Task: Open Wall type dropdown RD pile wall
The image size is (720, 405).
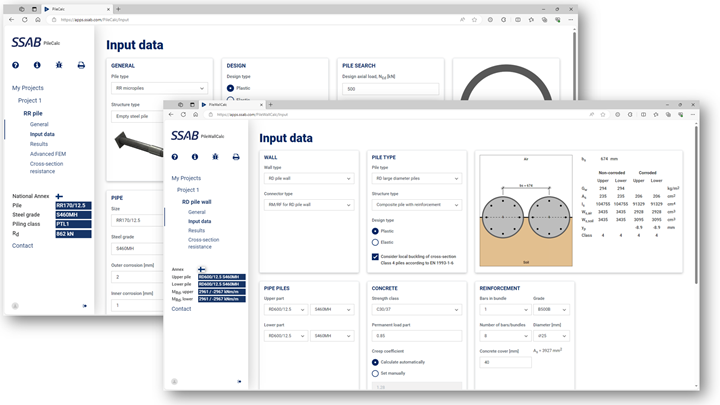Action: [x=309, y=178]
